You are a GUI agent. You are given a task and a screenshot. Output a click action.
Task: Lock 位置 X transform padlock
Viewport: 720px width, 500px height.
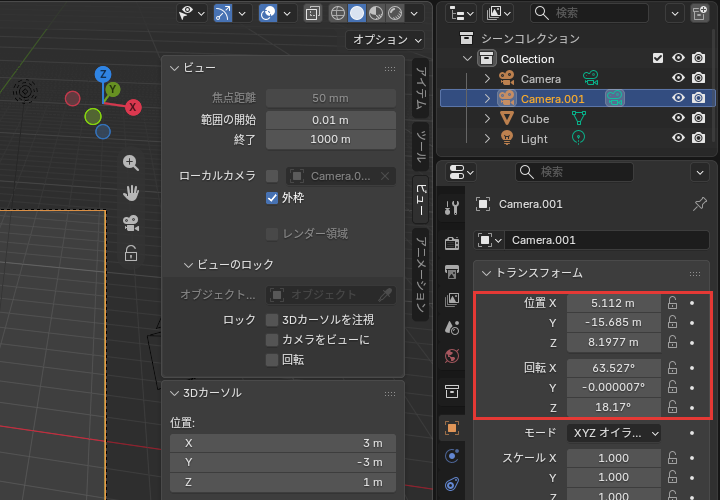coord(672,303)
